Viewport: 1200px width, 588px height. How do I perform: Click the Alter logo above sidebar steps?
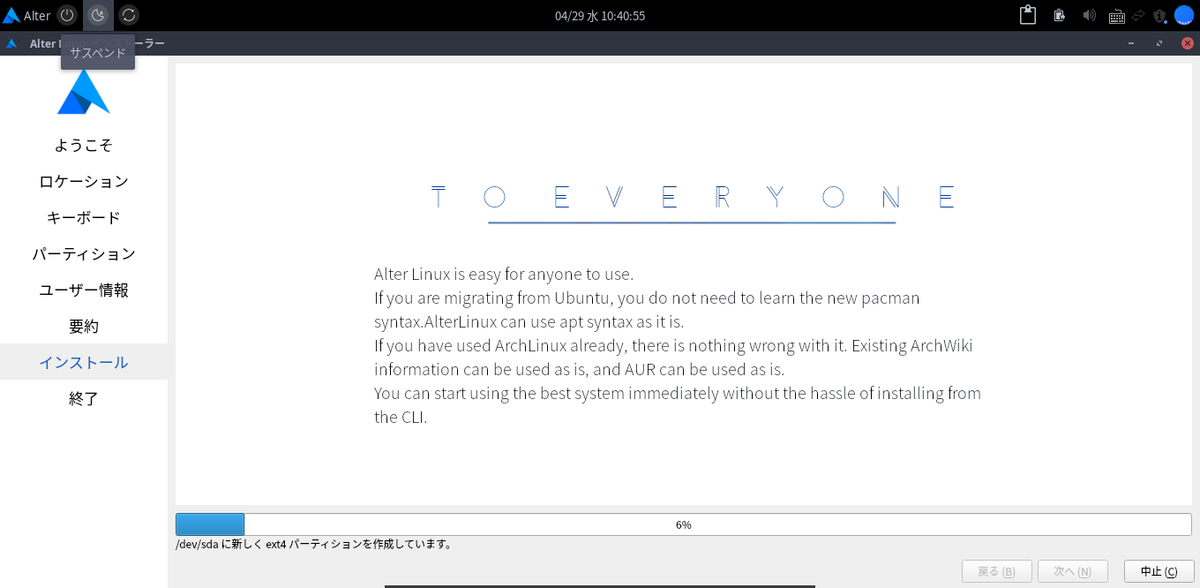point(84,92)
